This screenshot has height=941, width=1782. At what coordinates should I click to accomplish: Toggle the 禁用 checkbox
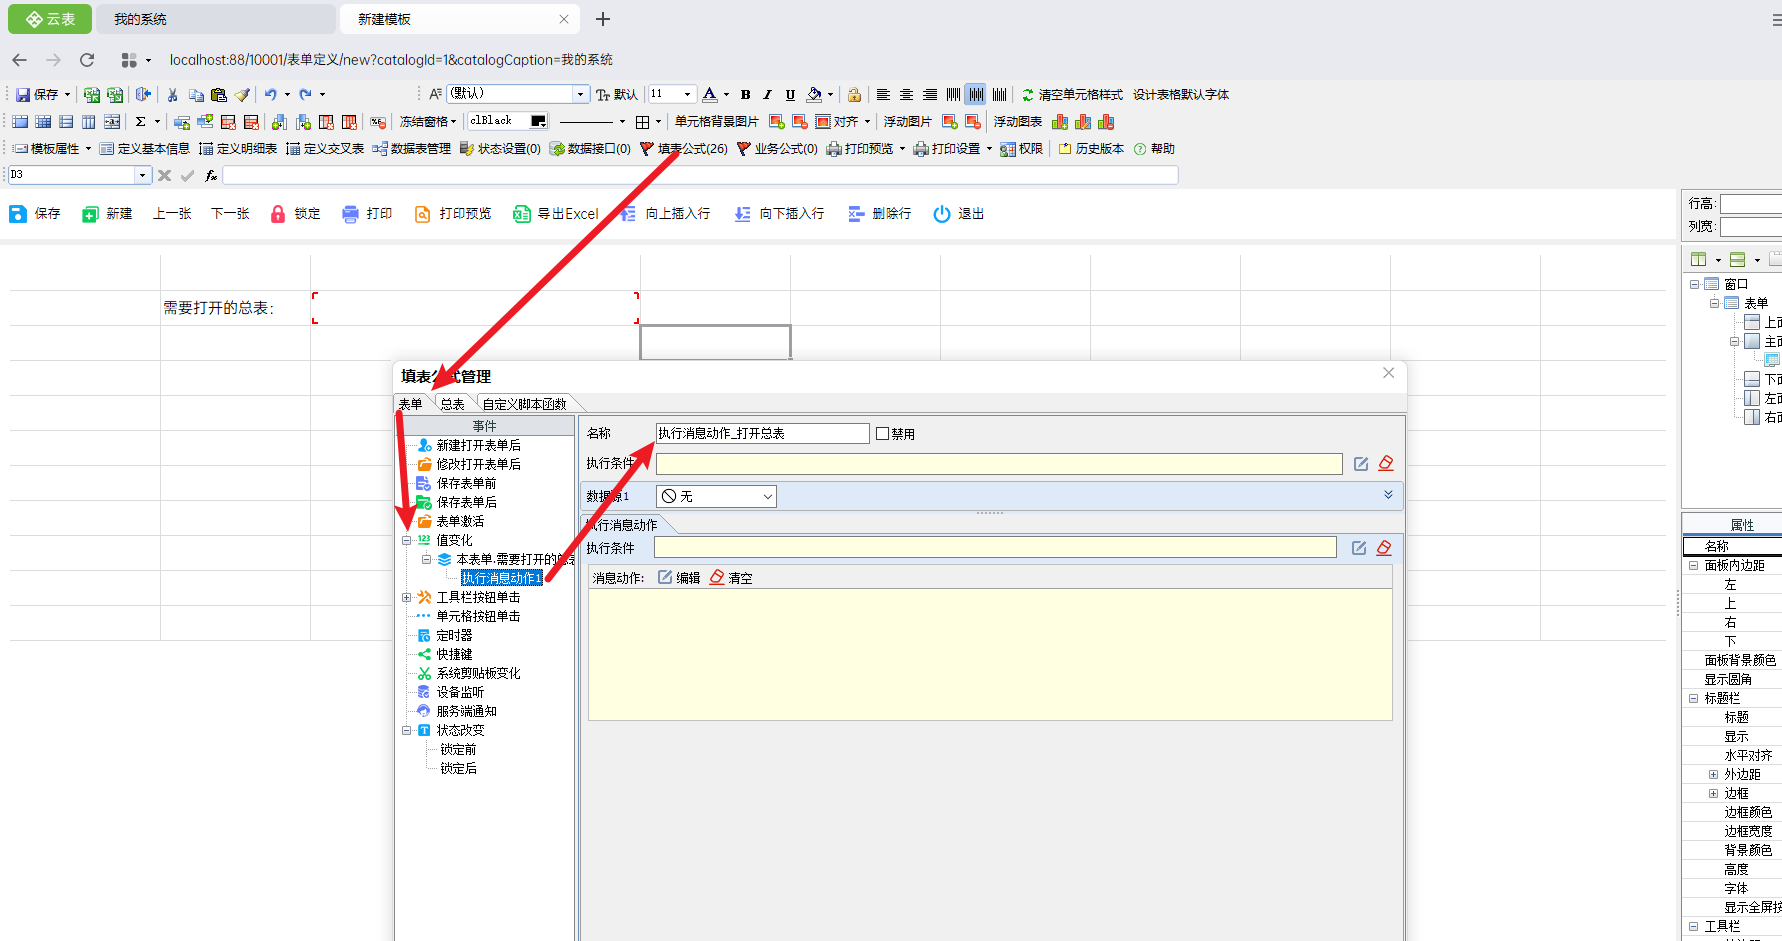pos(882,434)
